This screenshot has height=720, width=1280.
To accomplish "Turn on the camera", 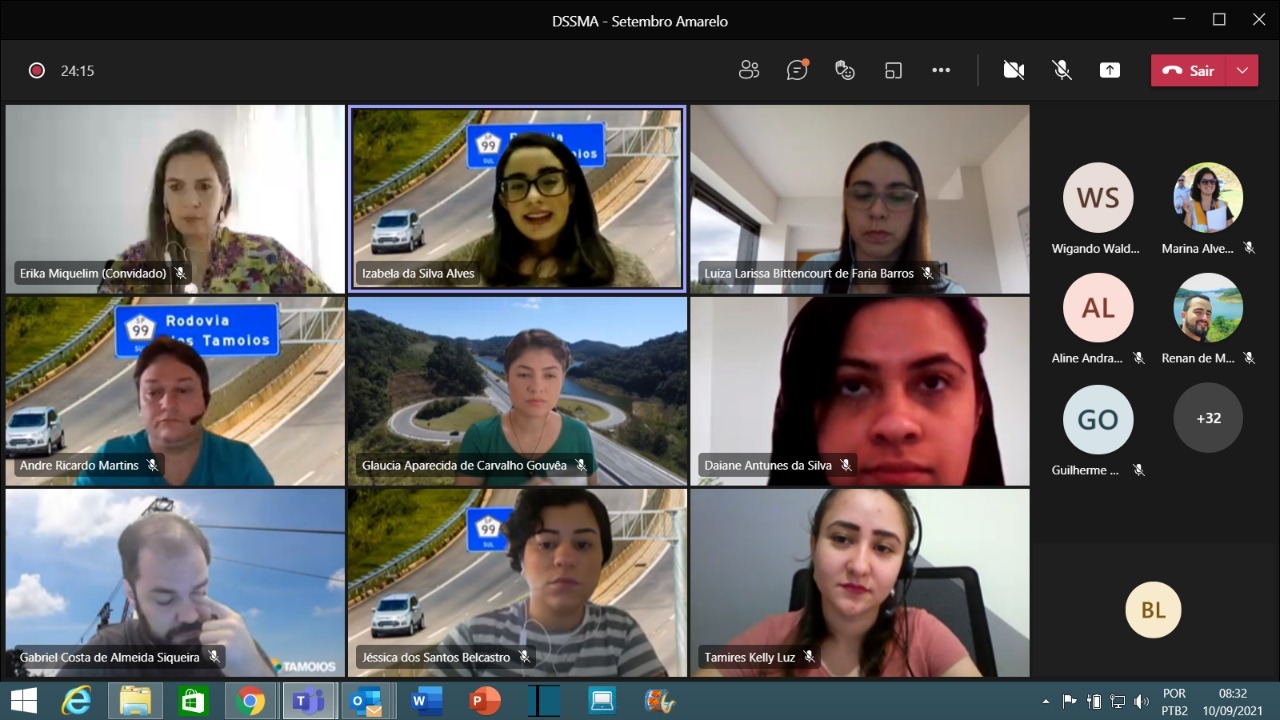I will [1014, 70].
